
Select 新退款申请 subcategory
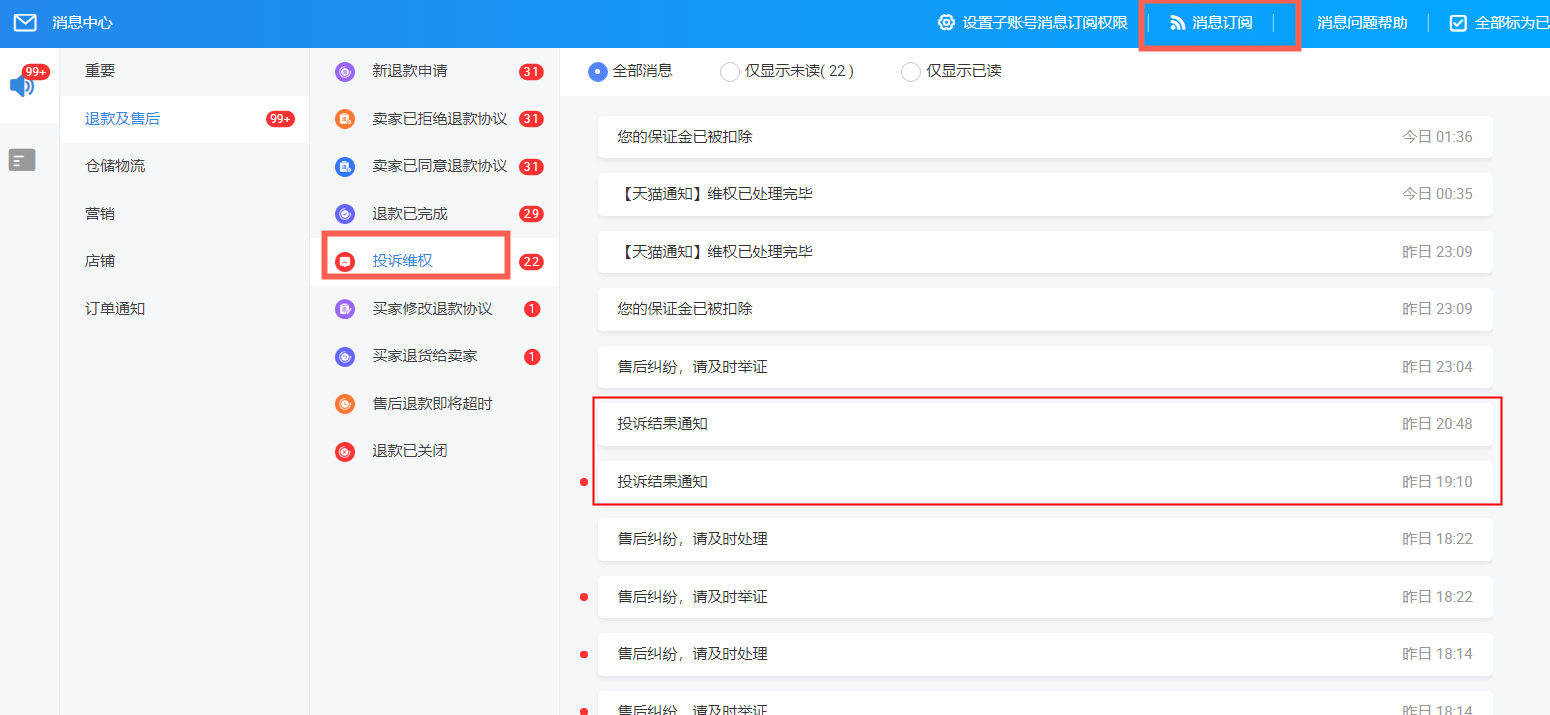click(434, 71)
